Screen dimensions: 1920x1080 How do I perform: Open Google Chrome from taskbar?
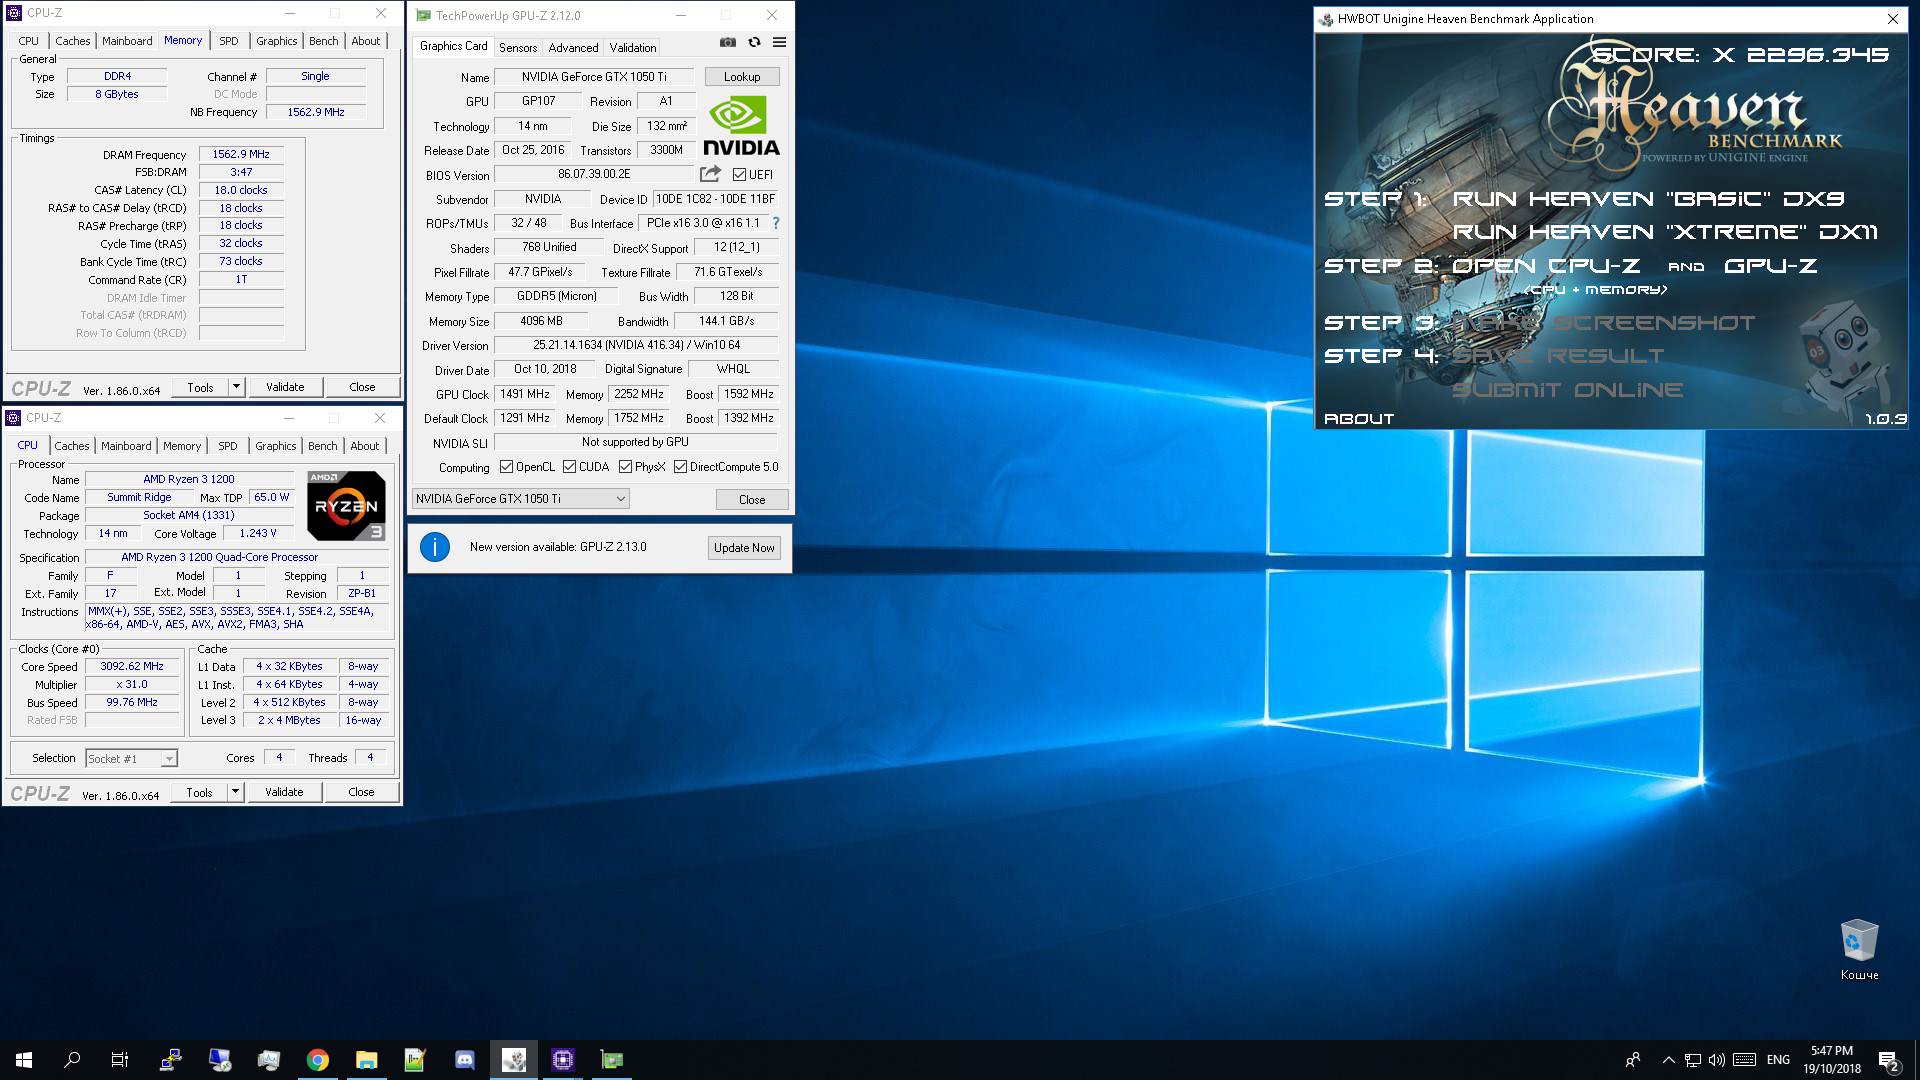(x=318, y=1060)
